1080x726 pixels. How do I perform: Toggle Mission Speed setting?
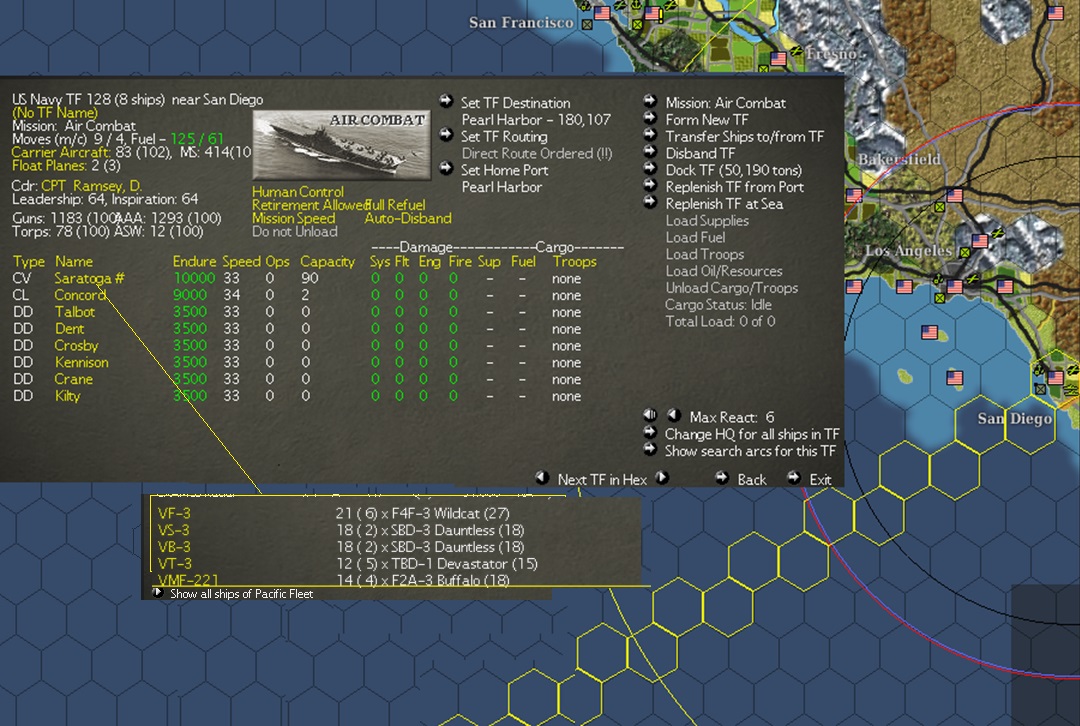click(293, 218)
